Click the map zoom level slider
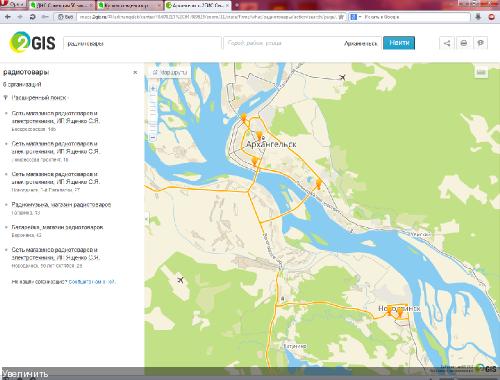Viewport: 500px width, 380px height. coord(153,113)
